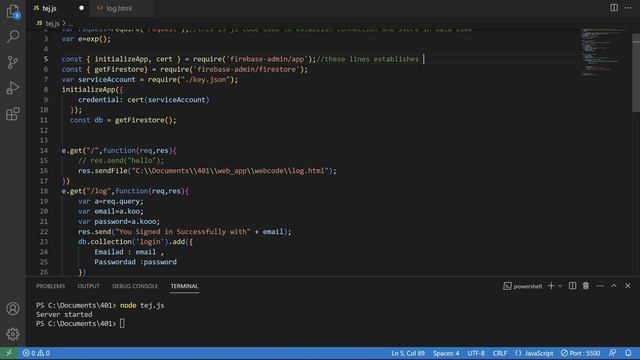
Task: Change indentation via Spaces: 4
Action: point(446,353)
